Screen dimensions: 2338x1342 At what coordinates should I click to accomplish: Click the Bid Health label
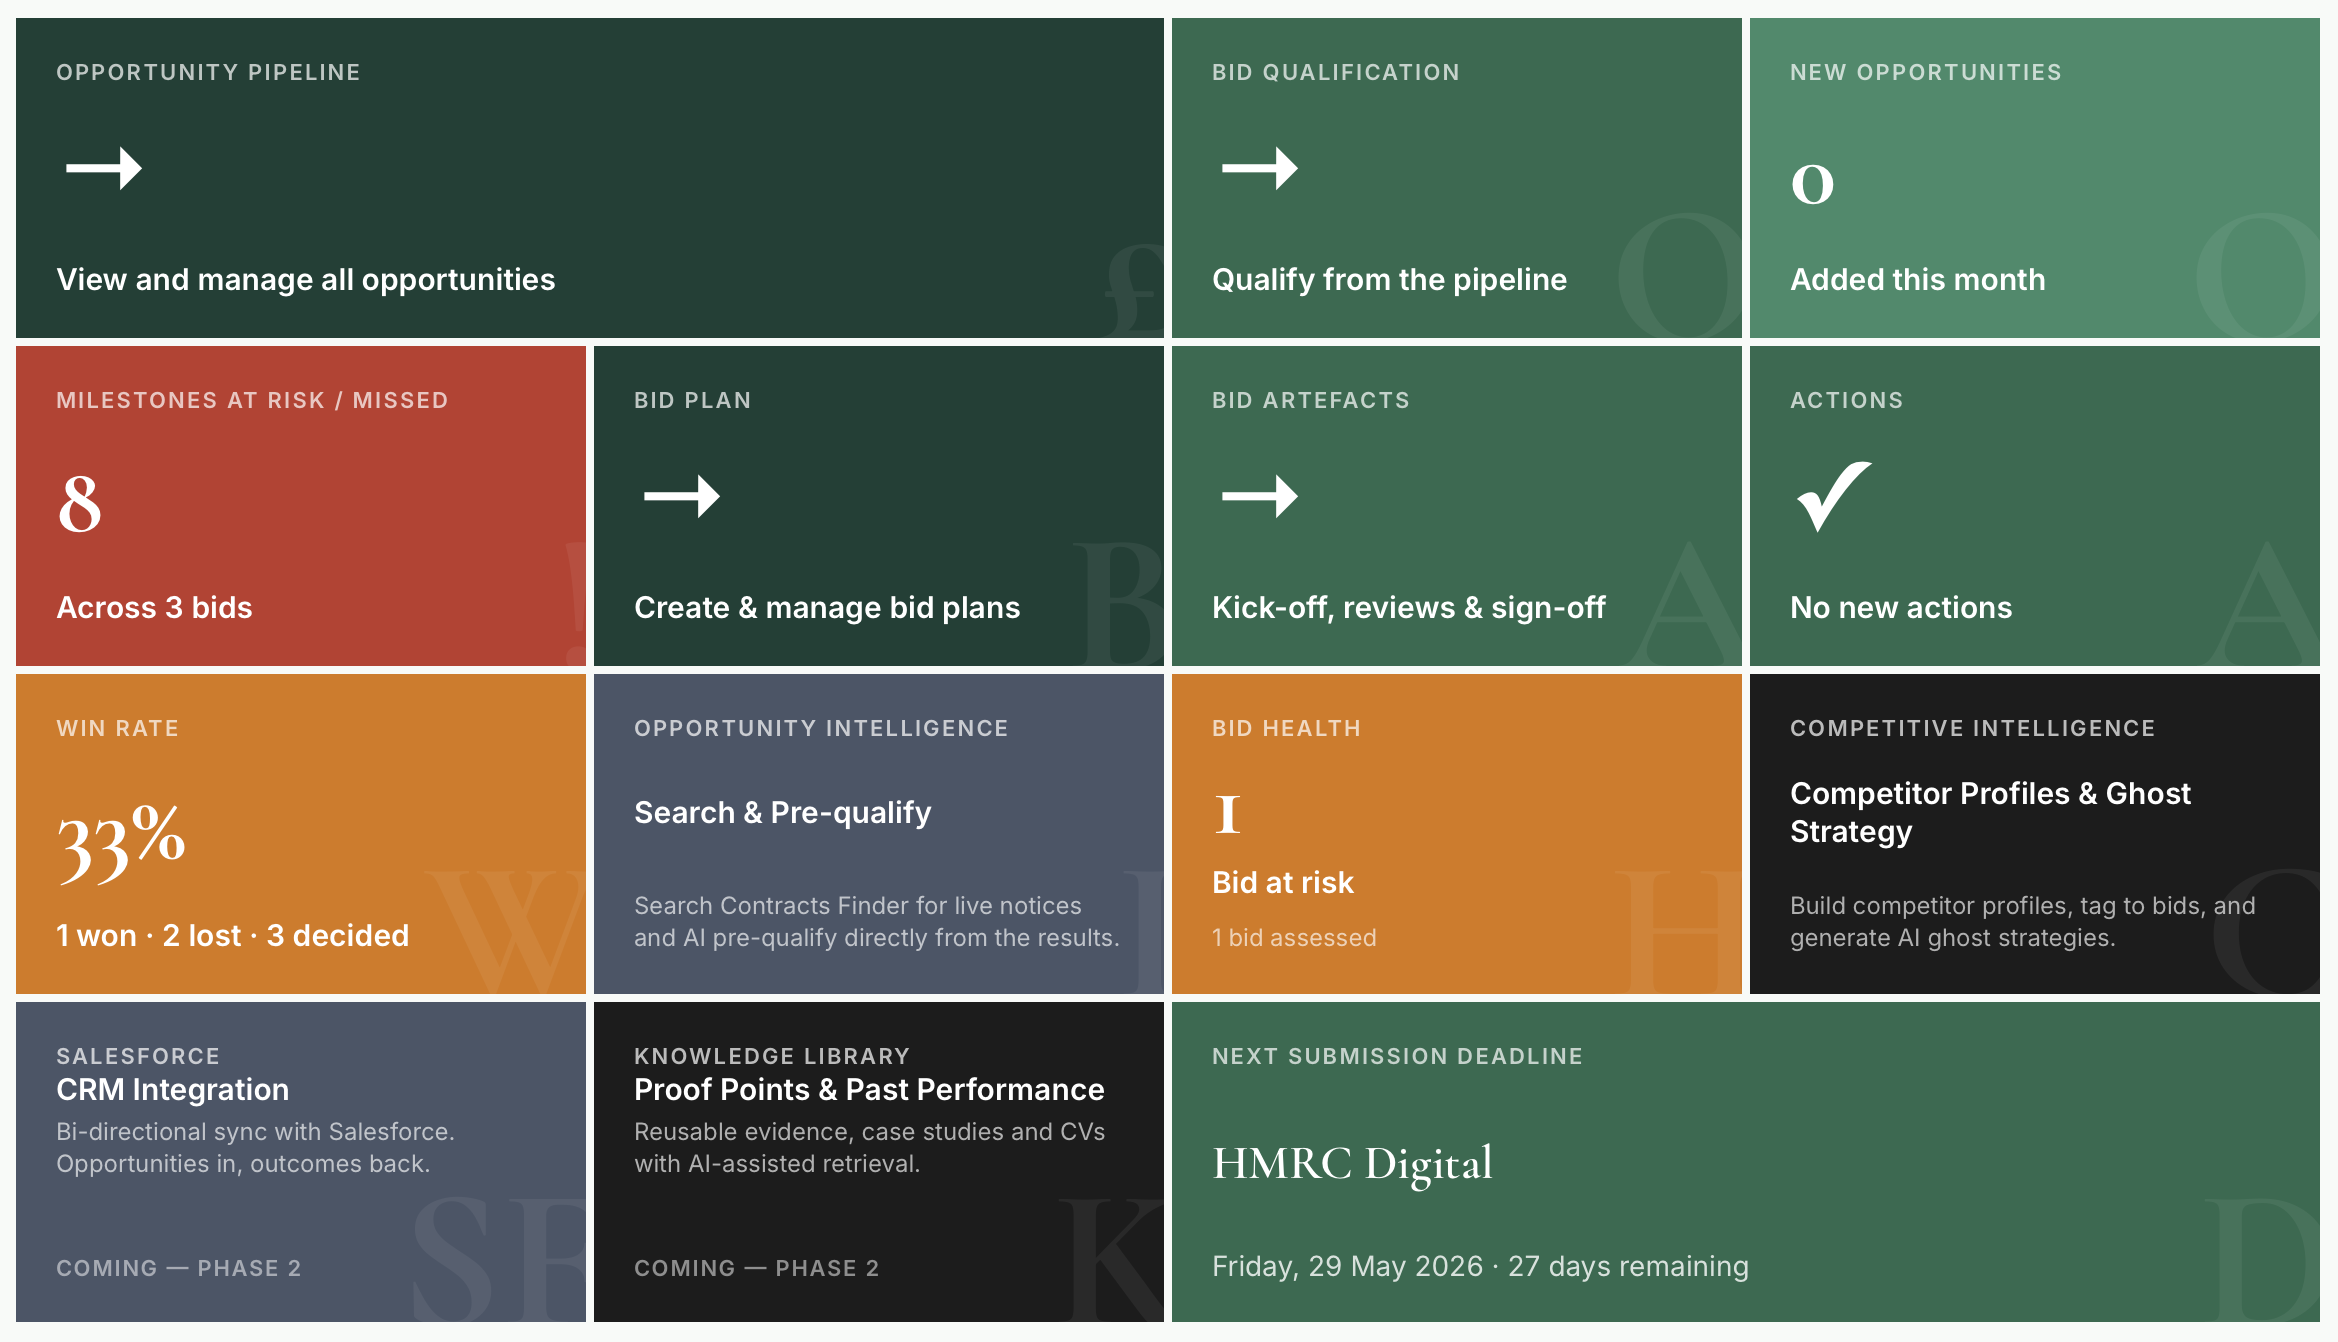[1287, 728]
